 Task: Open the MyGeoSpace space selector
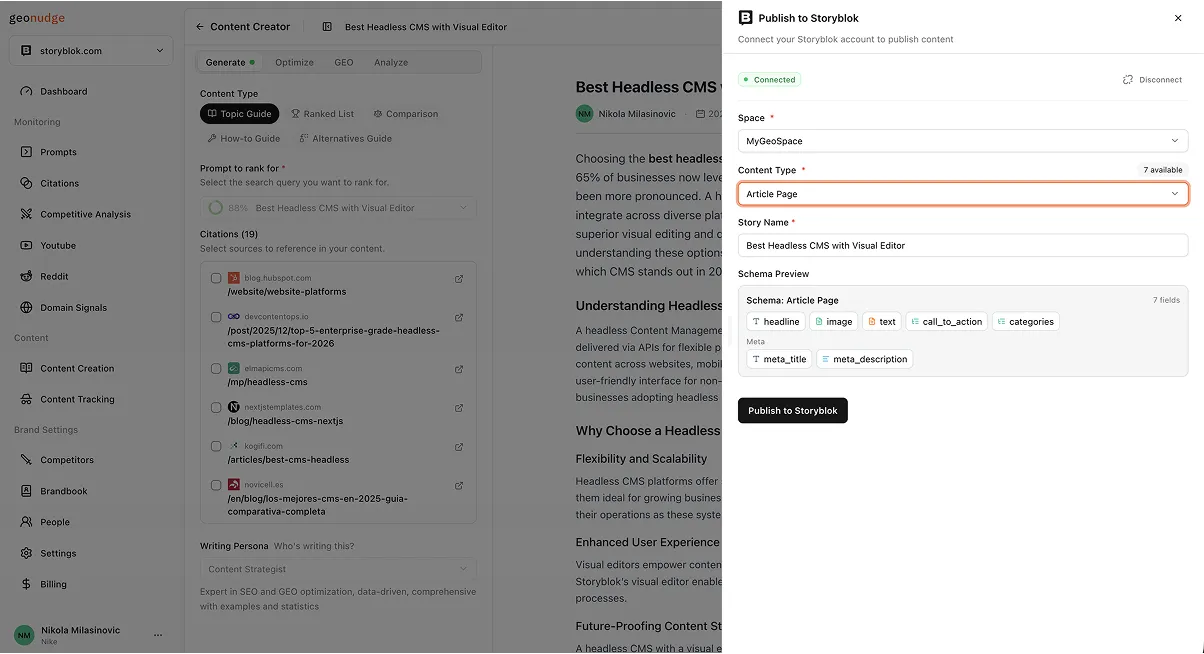tap(961, 140)
